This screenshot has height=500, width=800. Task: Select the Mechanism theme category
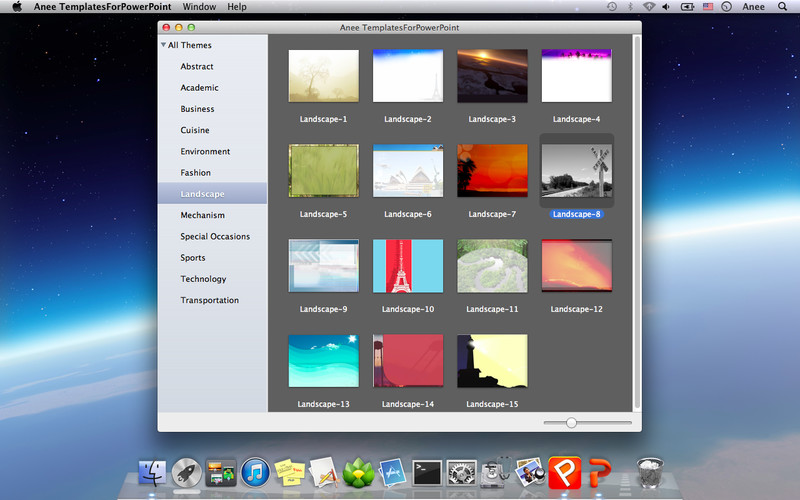(x=202, y=215)
